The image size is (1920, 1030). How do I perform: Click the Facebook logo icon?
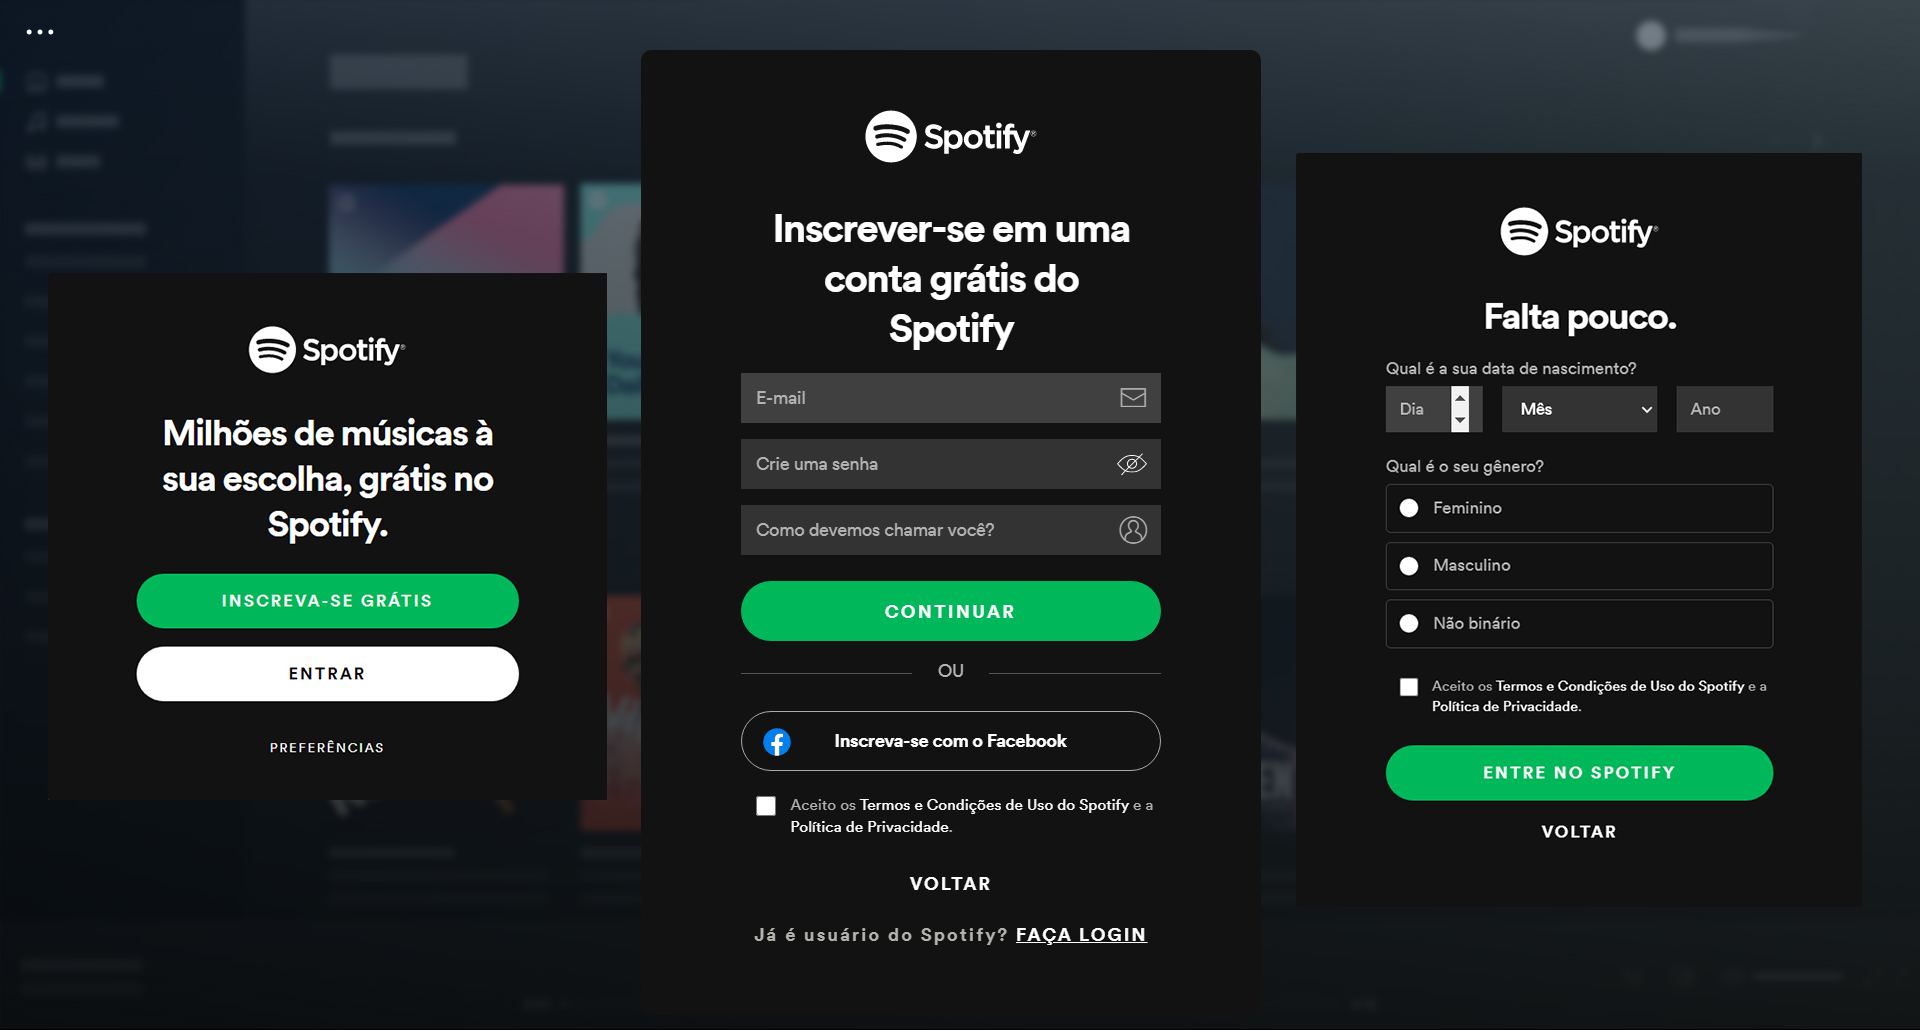pos(777,742)
